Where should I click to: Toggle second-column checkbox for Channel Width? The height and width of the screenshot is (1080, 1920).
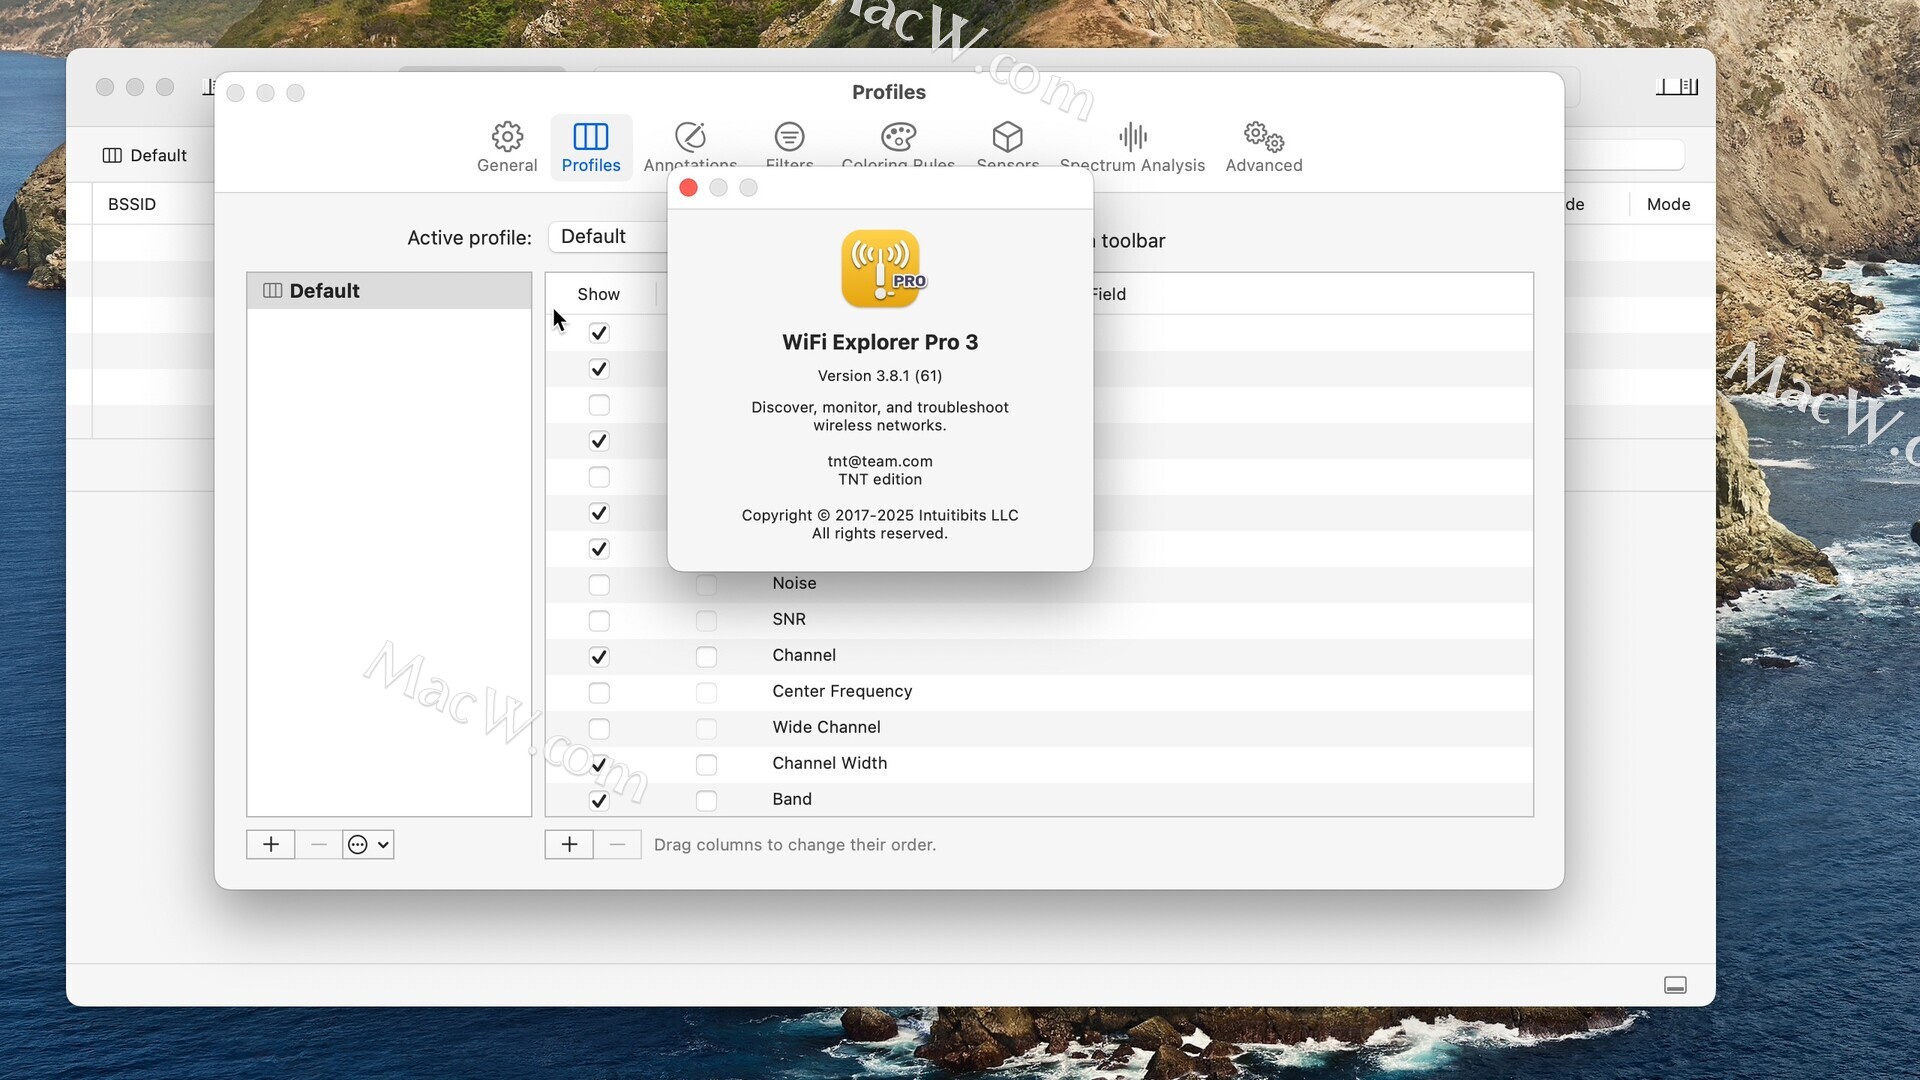(706, 765)
